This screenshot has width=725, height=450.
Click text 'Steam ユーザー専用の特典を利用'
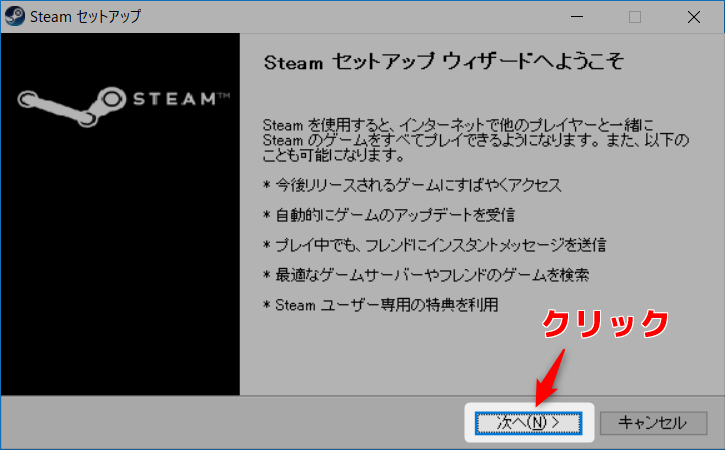(387, 305)
